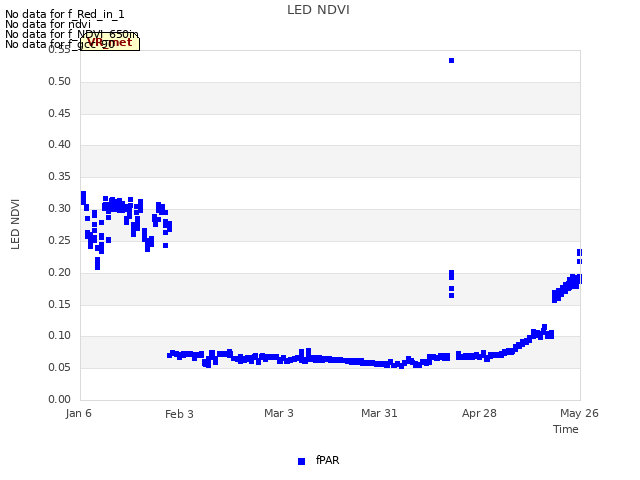The image size is (640, 480).
Task: Select the 'No data for f_NDVI_650in' message
Action: [x=72, y=34]
